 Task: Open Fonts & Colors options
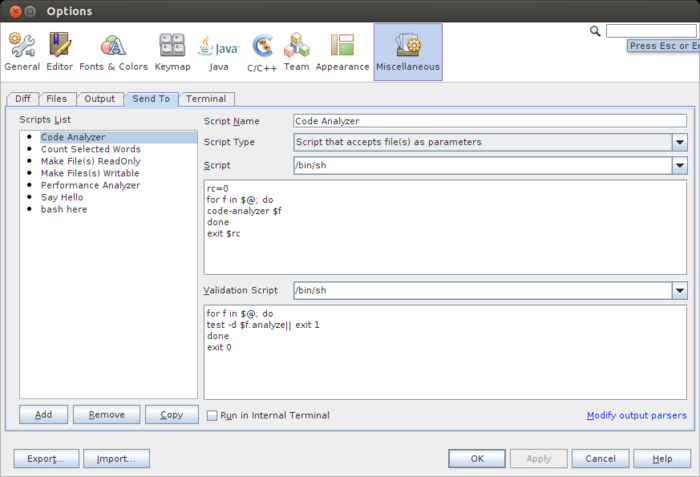click(x=113, y=52)
